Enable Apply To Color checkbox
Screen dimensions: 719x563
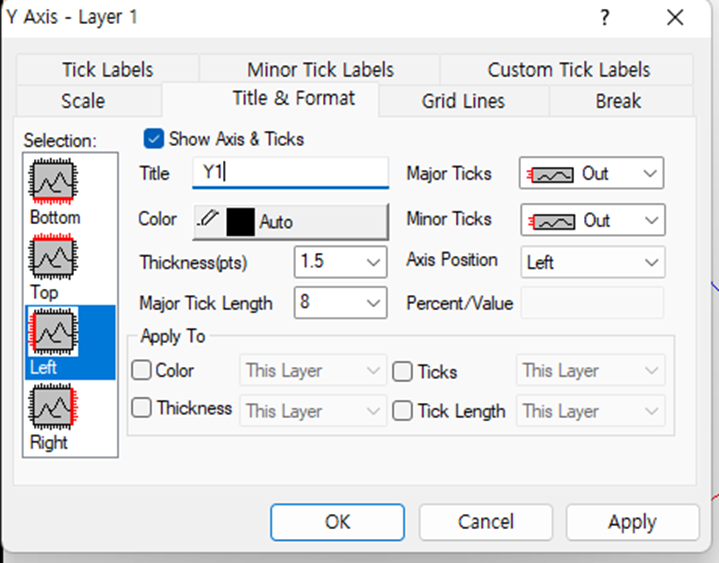pos(141,370)
